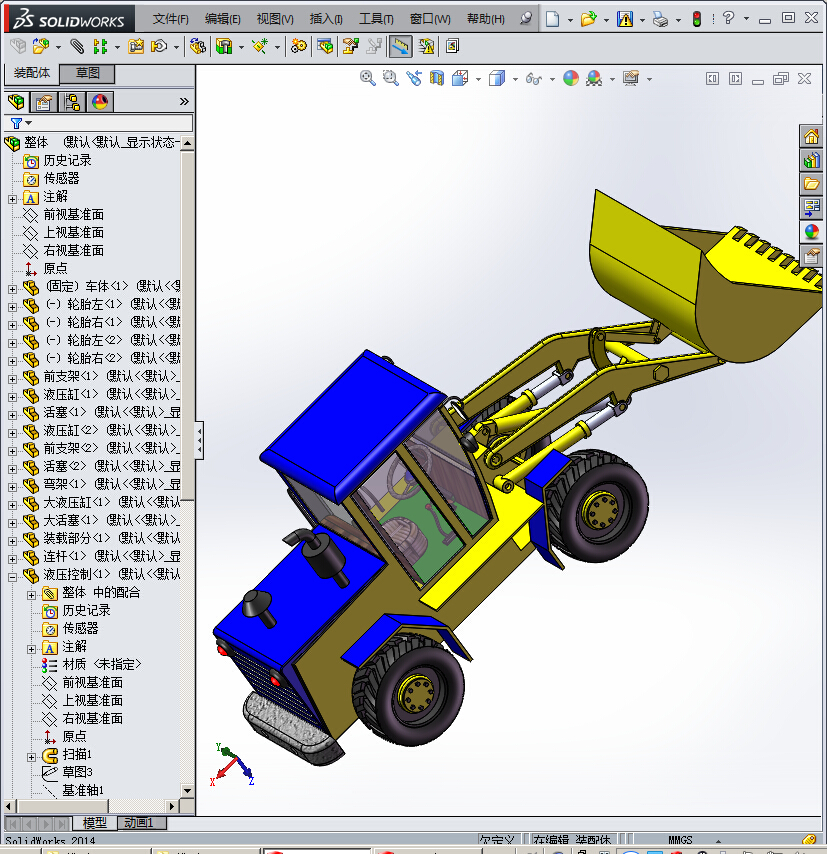Click the MMGS unit system in status bar
Viewport: 827px width, 854px height.
tap(680, 840)
